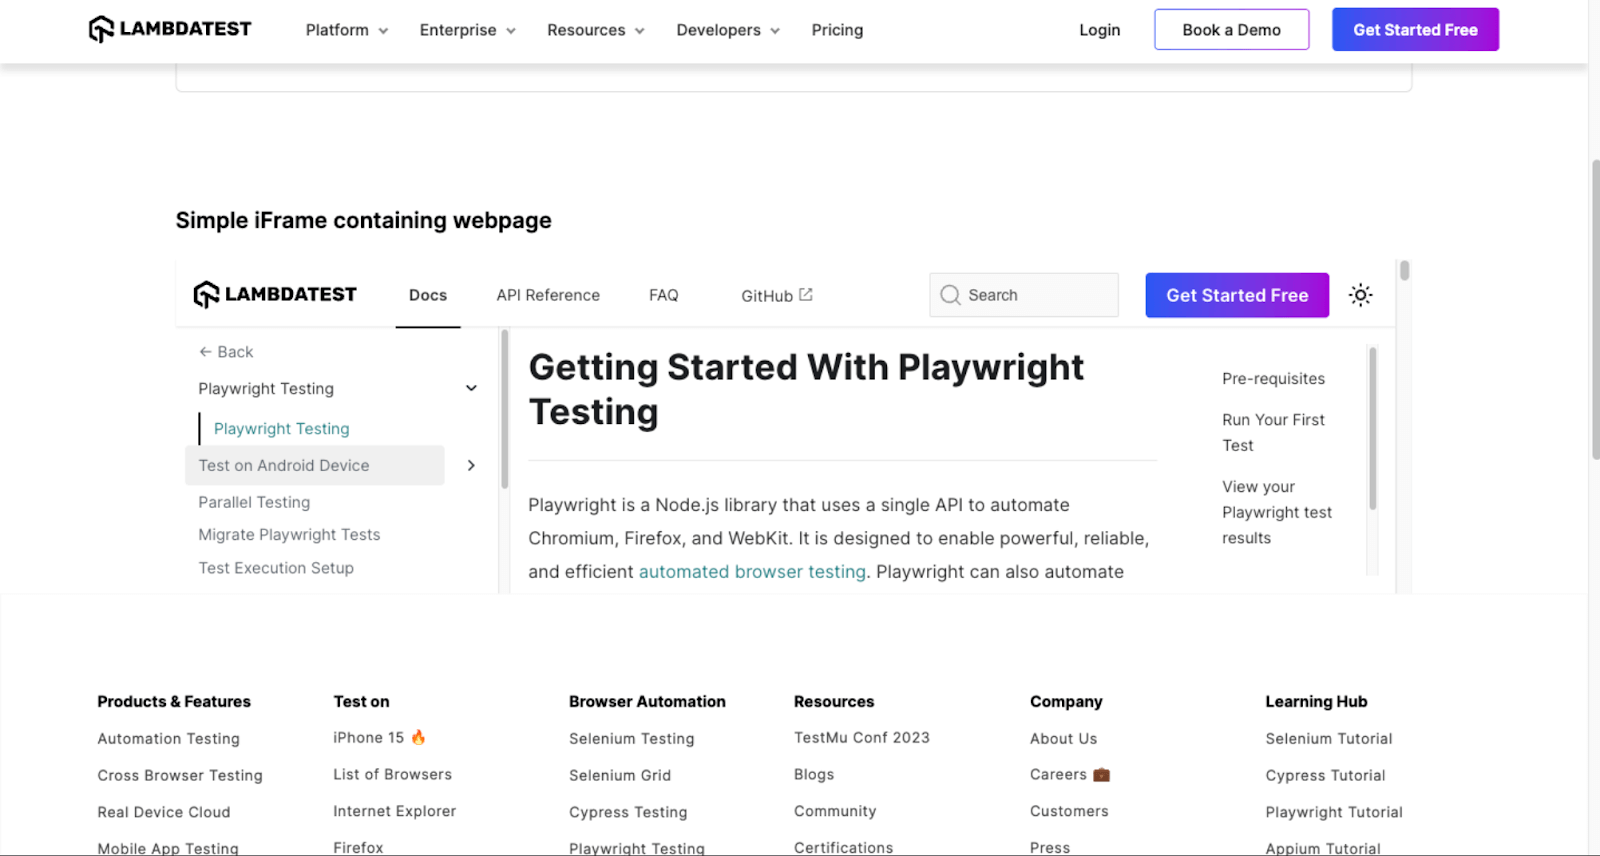Open the Platform dropdown menu

pos(346,30)
